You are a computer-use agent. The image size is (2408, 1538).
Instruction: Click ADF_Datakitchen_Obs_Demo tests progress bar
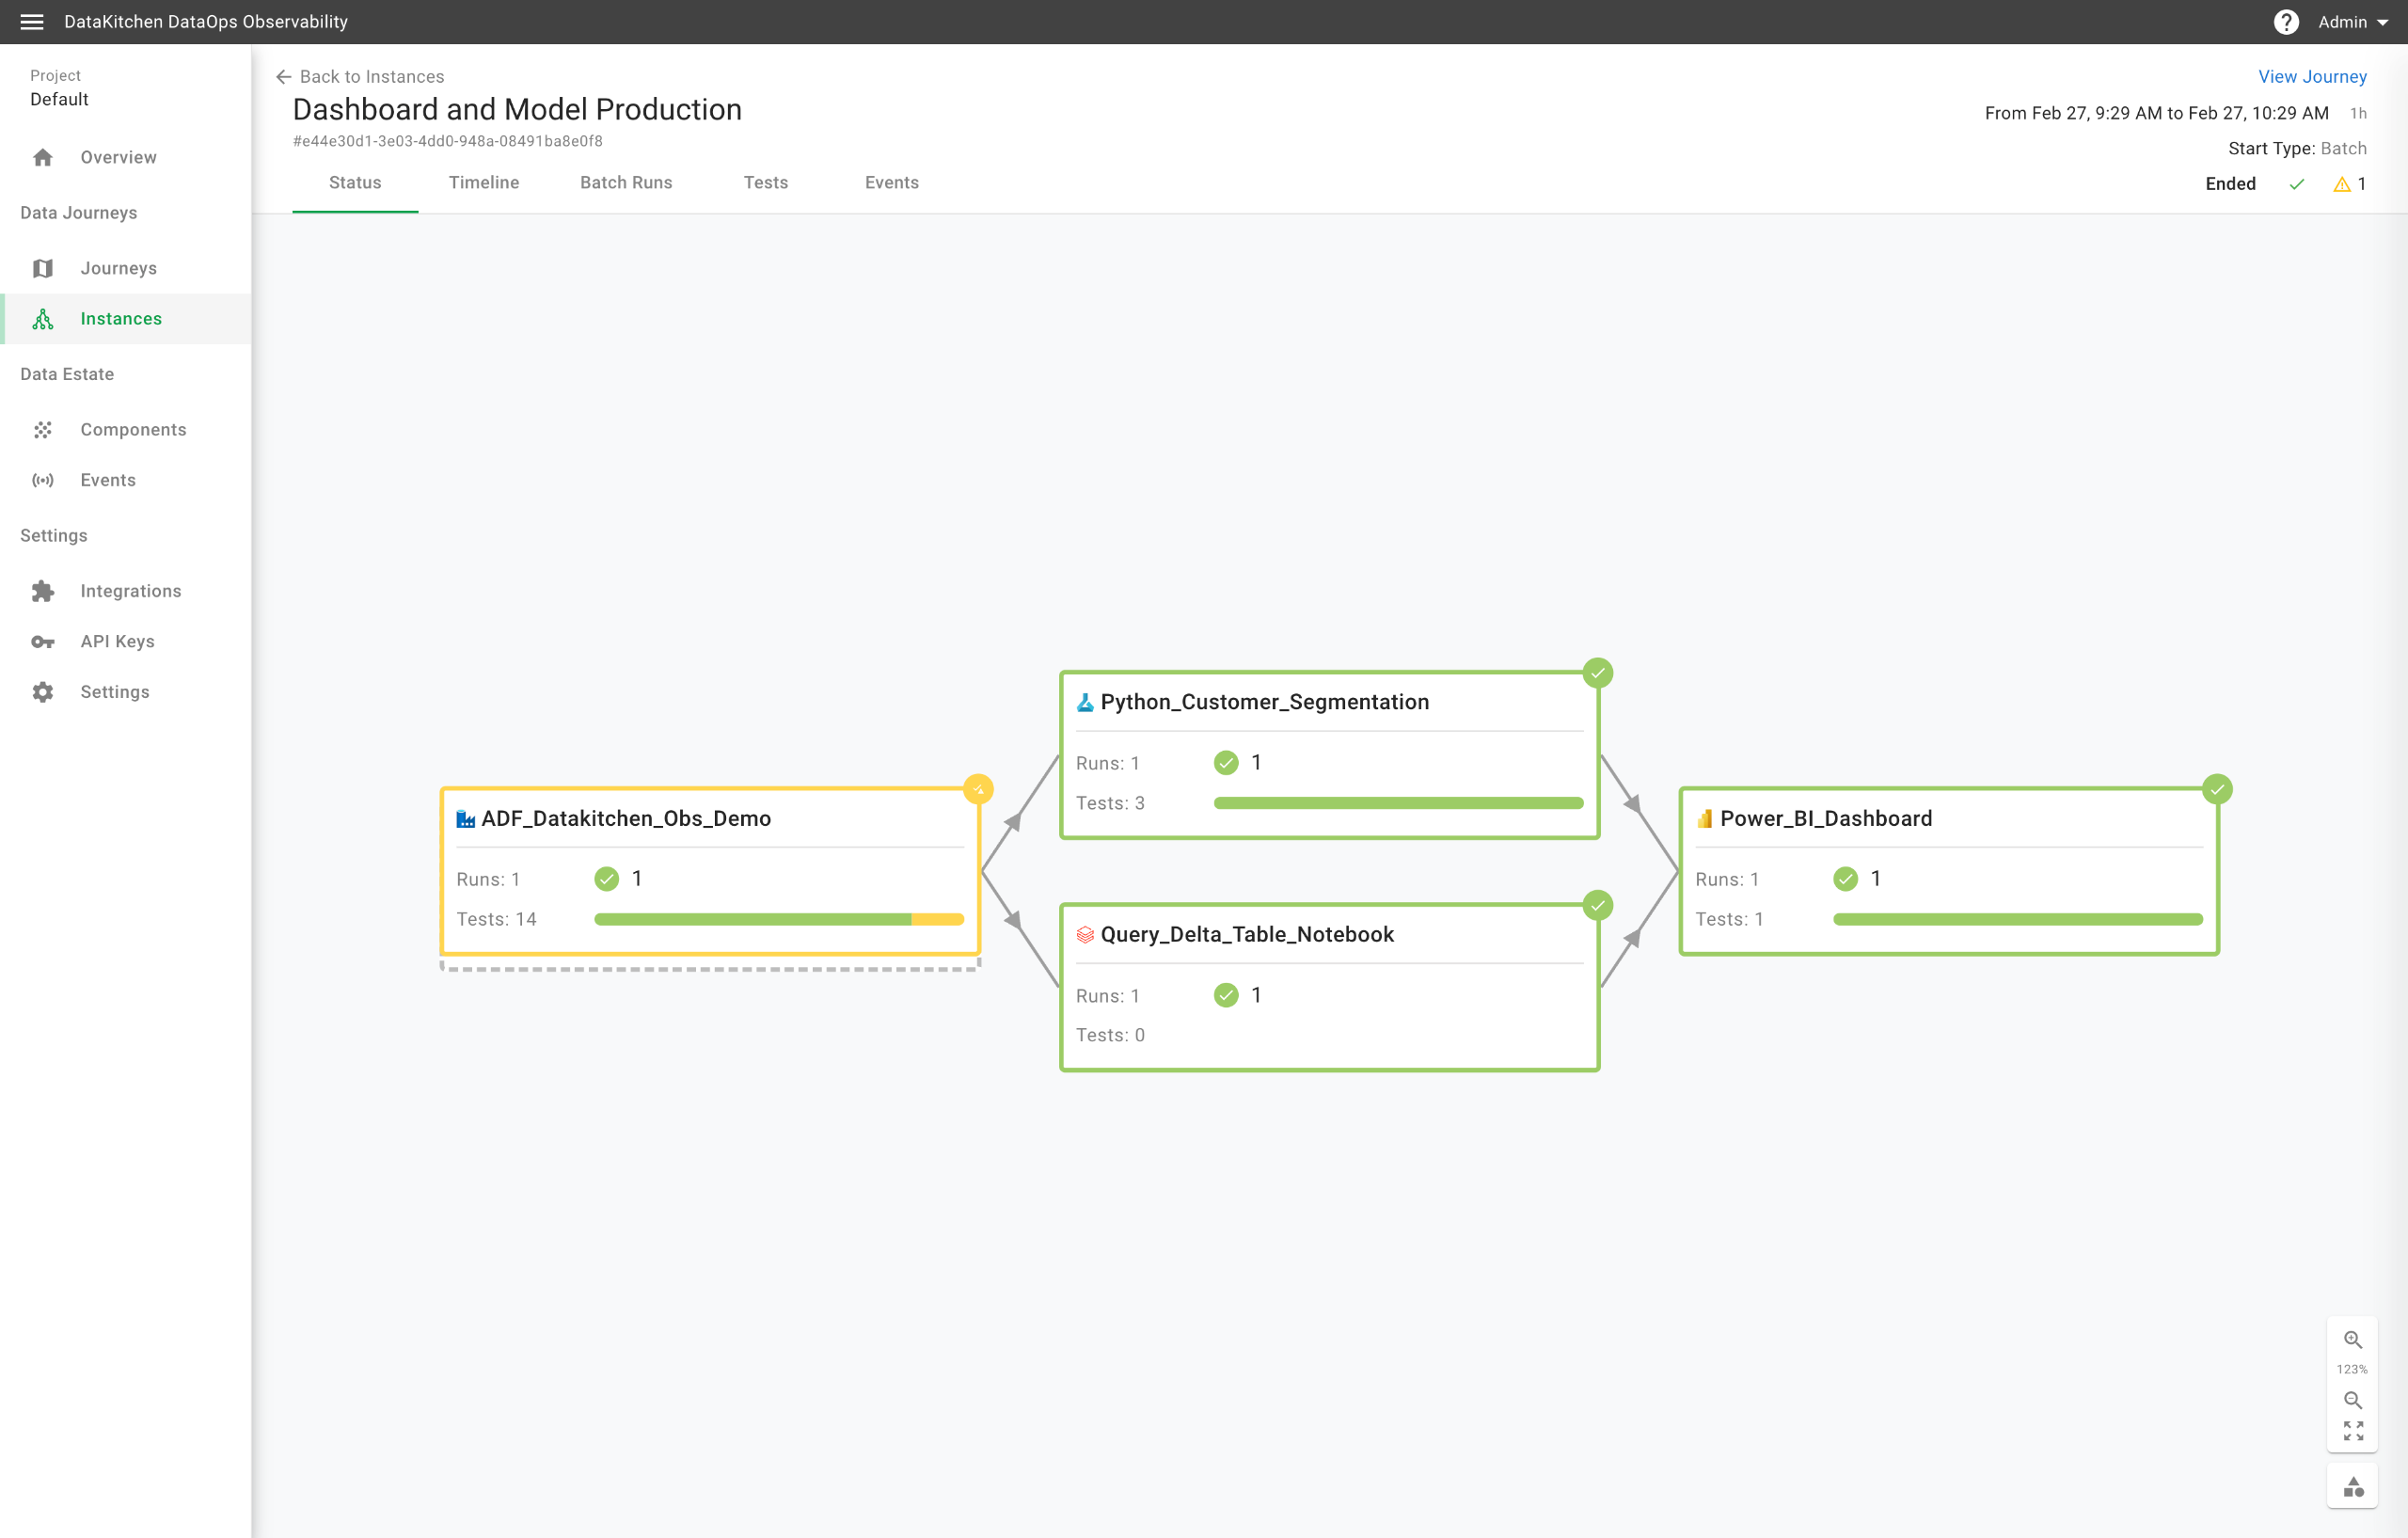(778, 919)
